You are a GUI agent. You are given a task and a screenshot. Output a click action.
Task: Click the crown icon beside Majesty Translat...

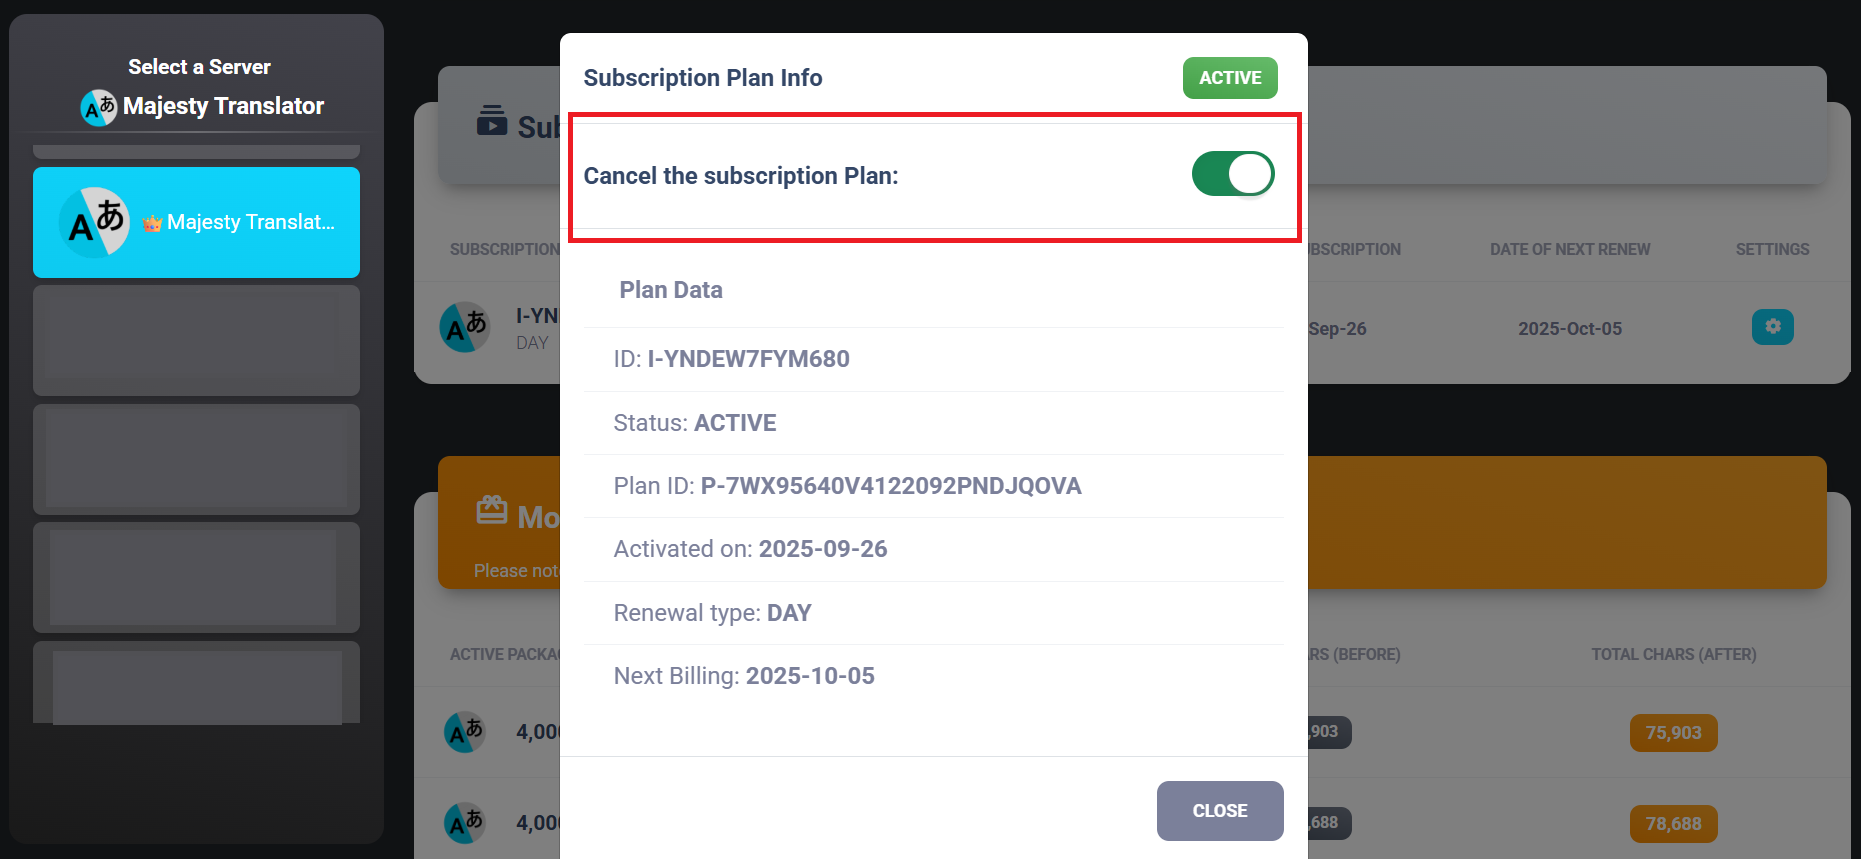[152, 223]
